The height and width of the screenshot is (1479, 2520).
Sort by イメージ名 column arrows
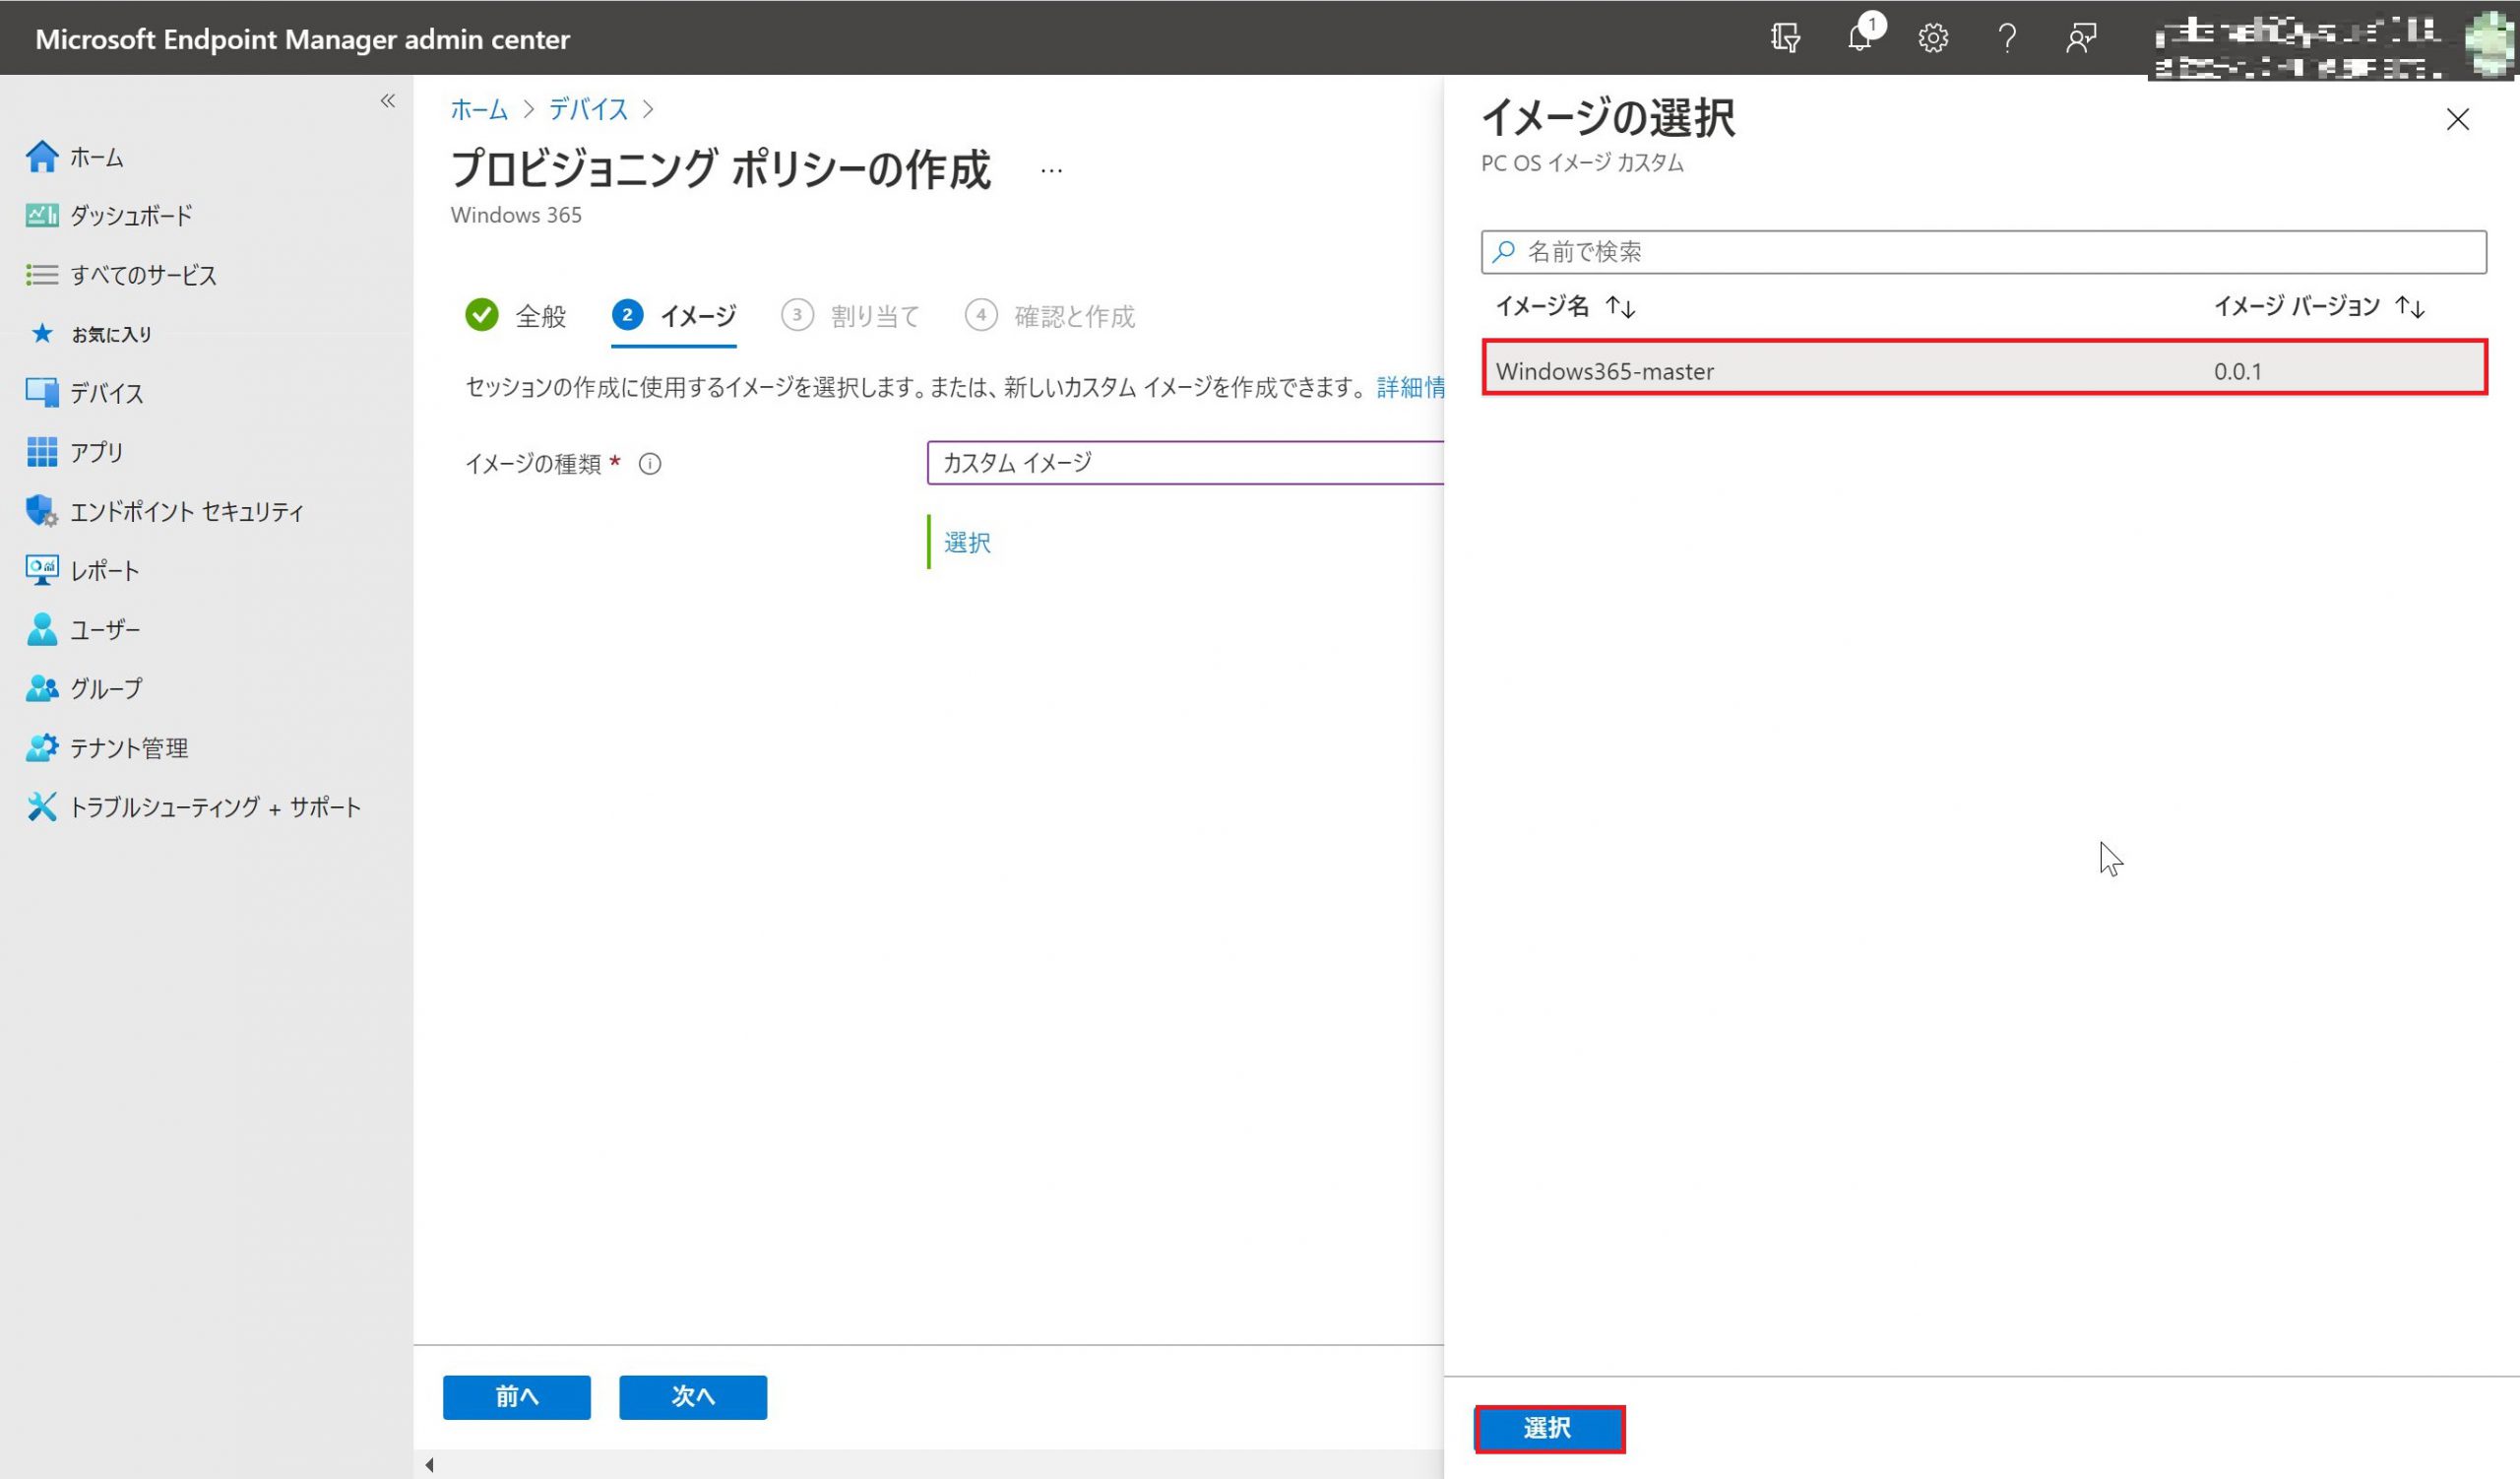click(x=1620, y=307)
